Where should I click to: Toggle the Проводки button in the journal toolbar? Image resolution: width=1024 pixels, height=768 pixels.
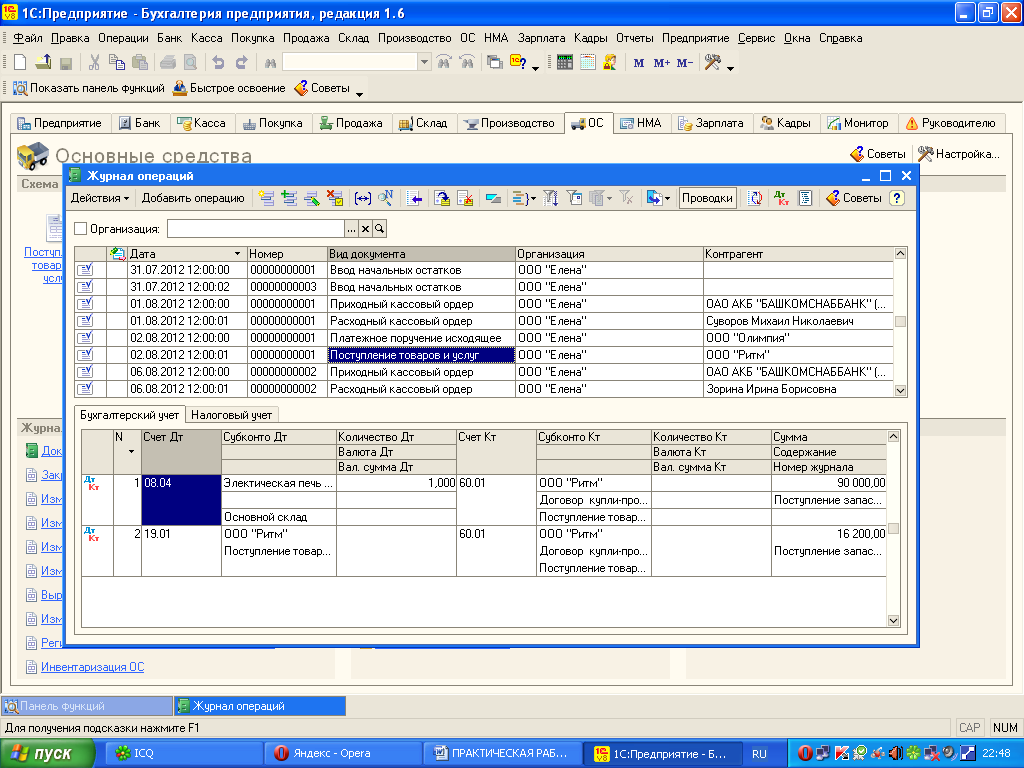point(707,198)
